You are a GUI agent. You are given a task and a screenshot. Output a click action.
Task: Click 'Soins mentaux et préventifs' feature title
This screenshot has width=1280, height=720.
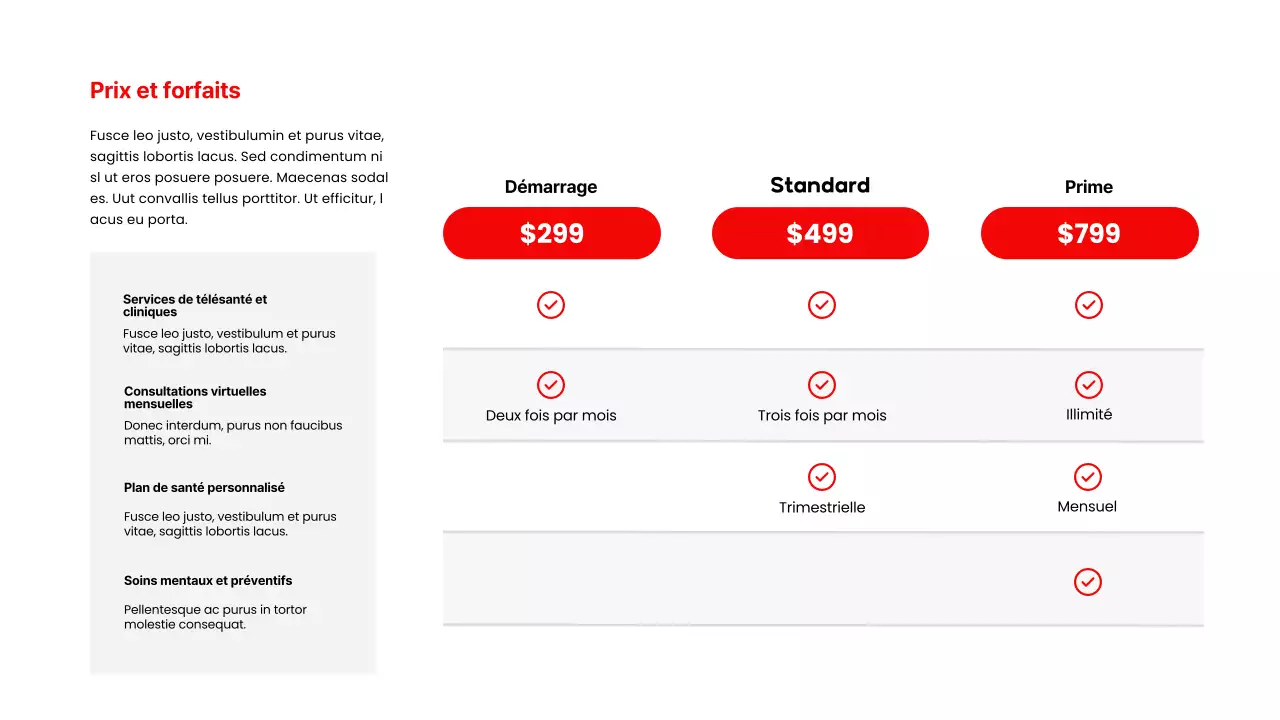tap(208, 581)
